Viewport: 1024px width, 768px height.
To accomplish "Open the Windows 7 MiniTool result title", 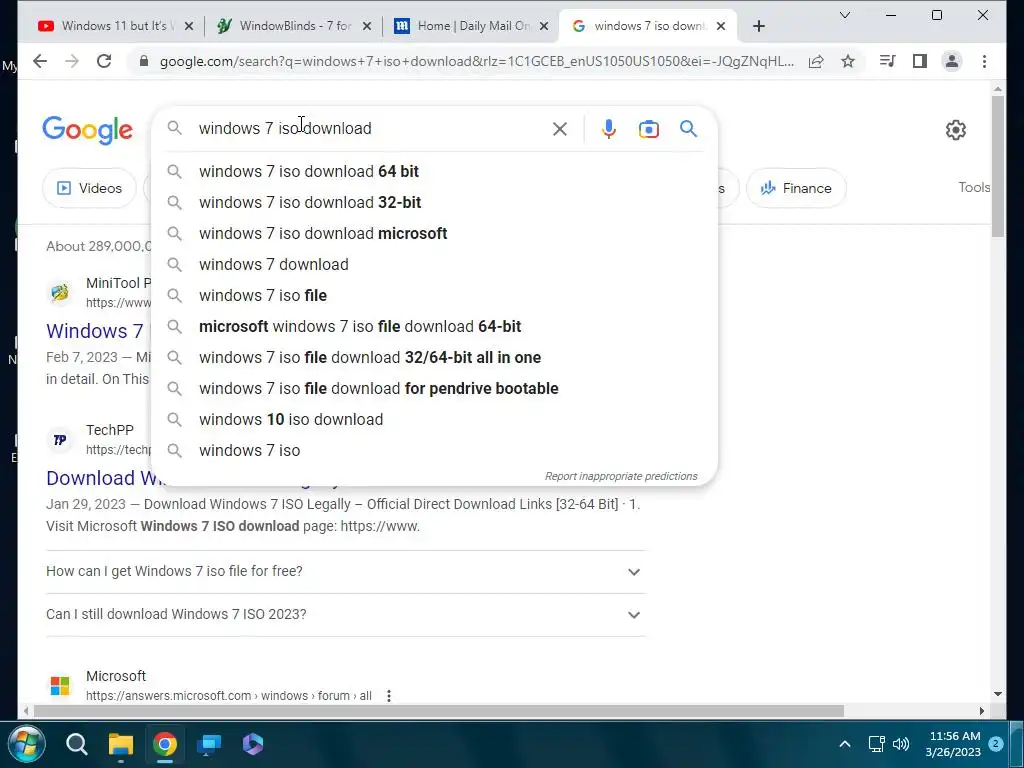I will pos(95,331).
